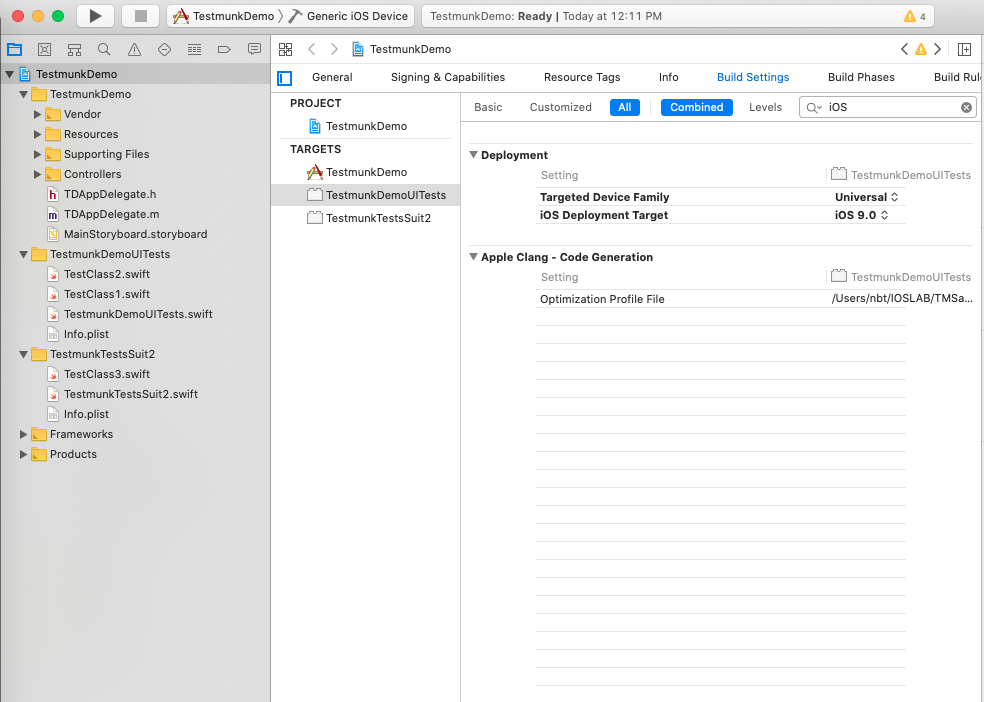984x702 pixels.
Task: Collapse the Deployment section
Action: pos(474,155)
